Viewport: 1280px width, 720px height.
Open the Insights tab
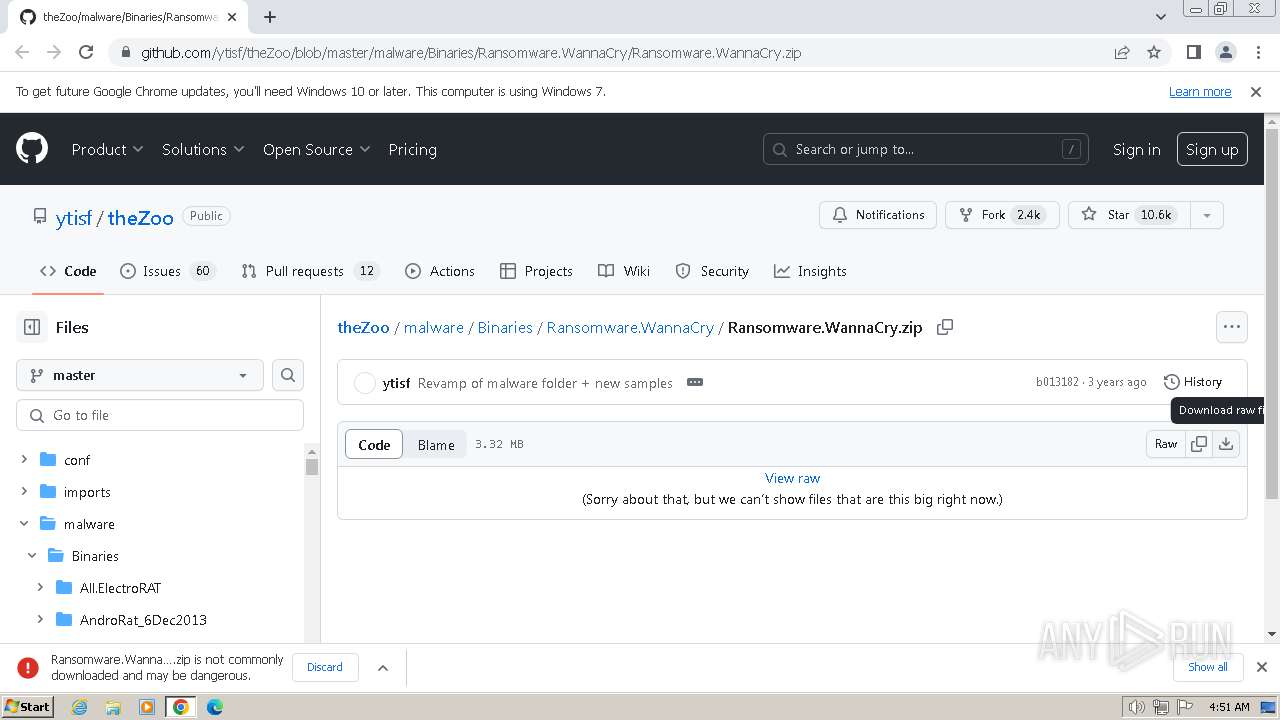(810, 271)
